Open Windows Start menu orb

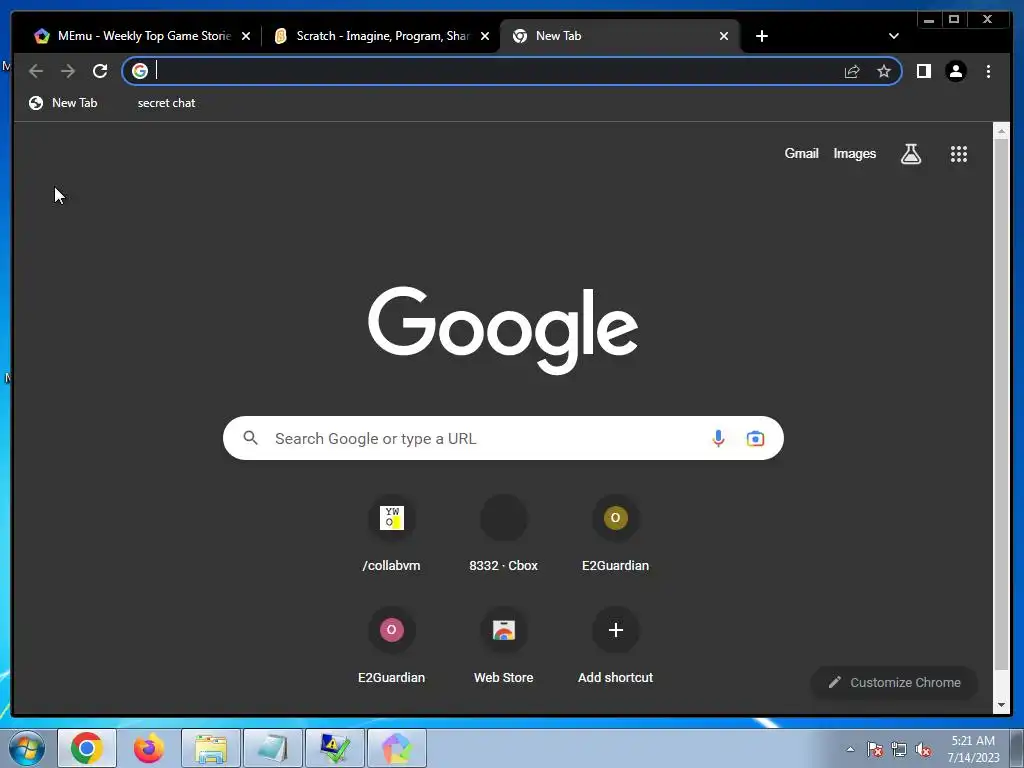(27, 748)
